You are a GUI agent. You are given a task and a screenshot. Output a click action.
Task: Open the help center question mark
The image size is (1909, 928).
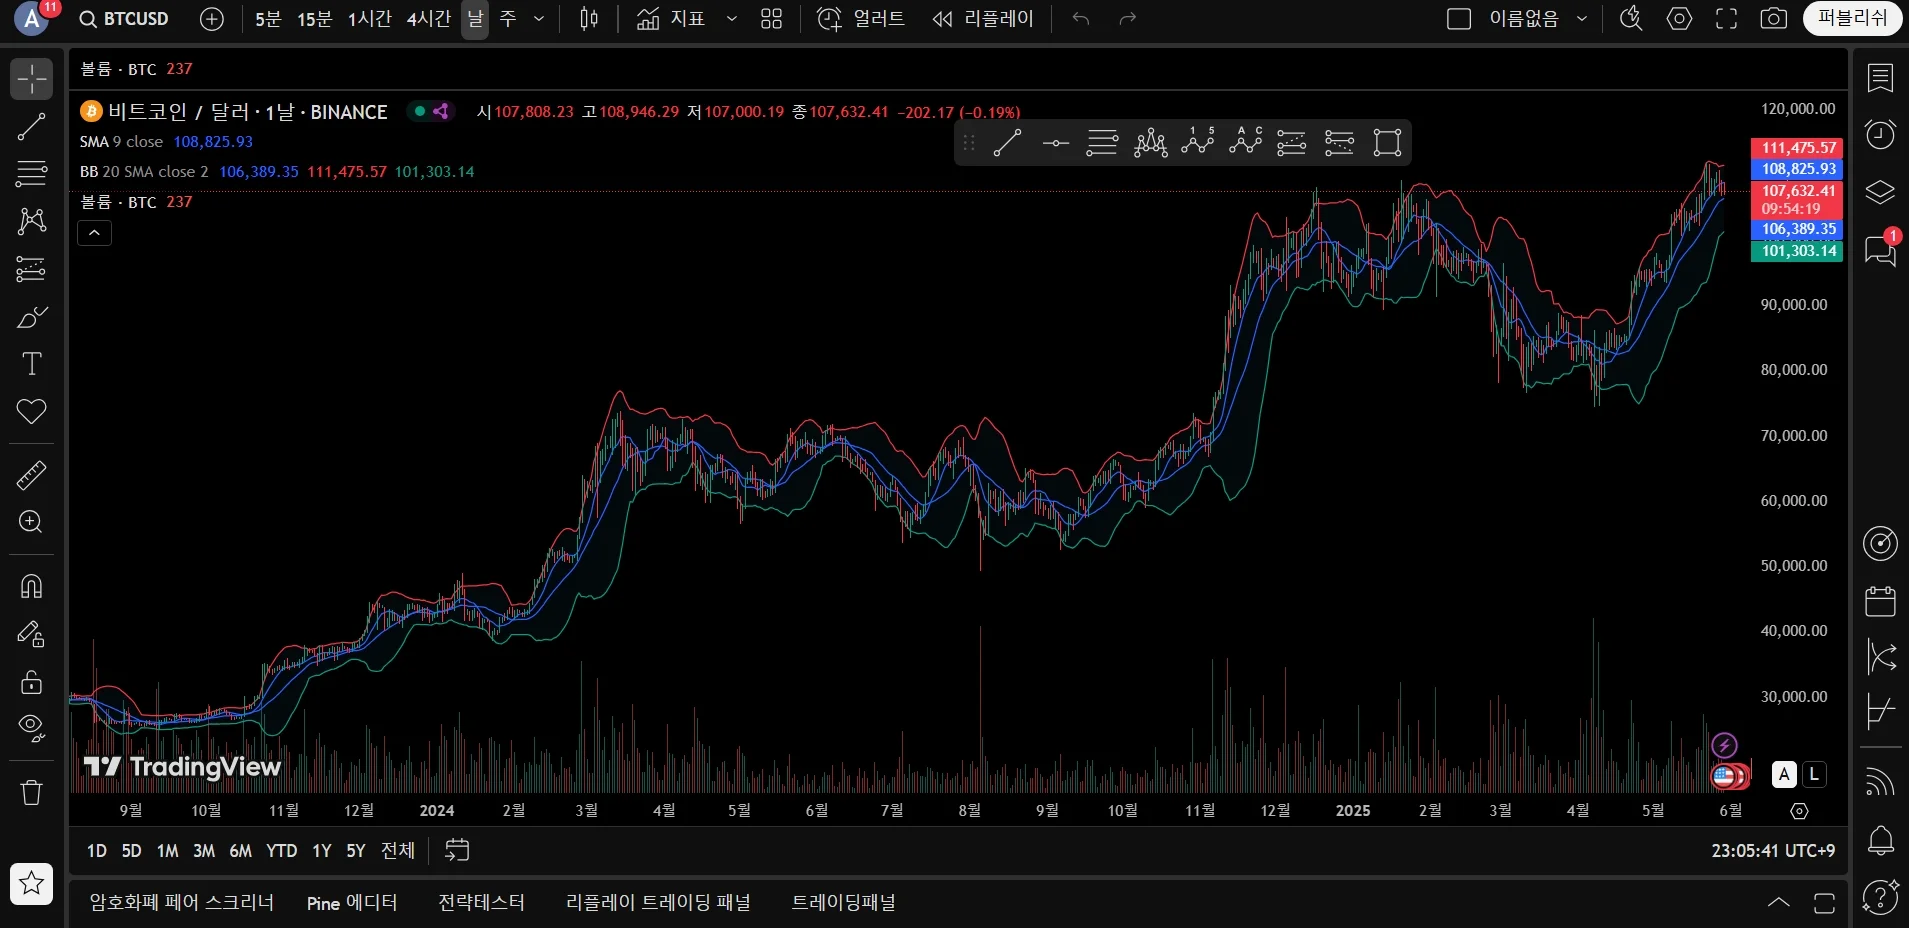1881,896
